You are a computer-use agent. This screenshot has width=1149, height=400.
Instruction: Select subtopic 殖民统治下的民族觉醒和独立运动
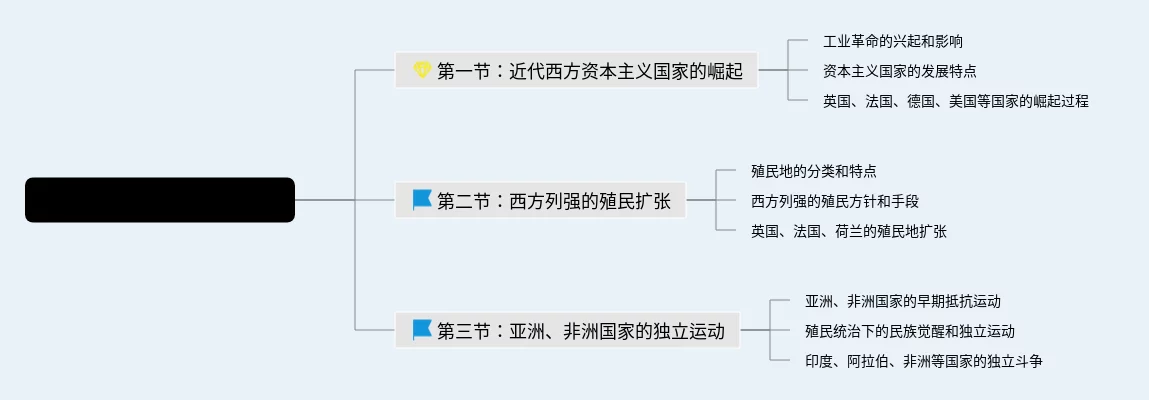(x=909, y=331)
